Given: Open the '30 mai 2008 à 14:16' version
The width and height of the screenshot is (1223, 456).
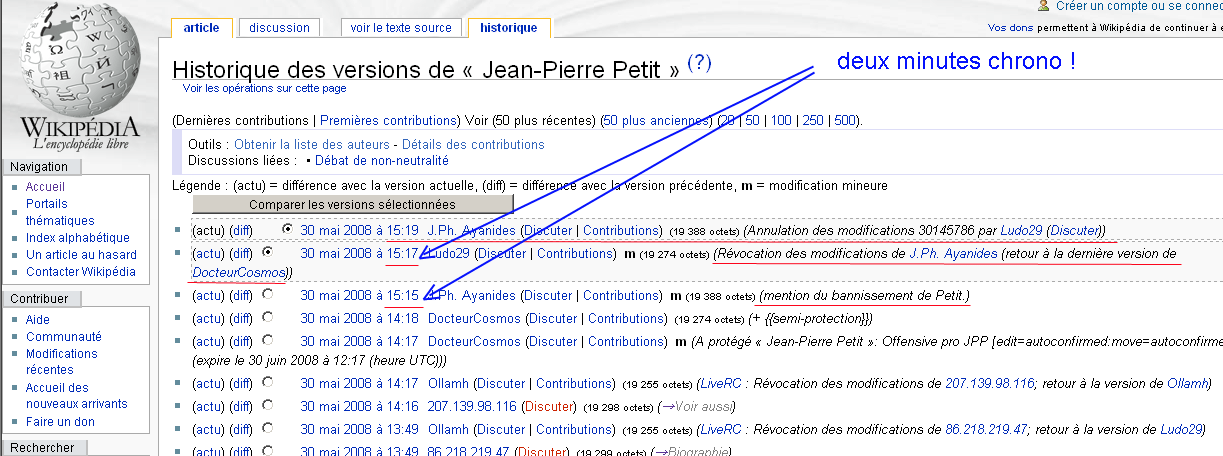Looking at the screenshot, I should pyautogui.click(x=359, y=406).
